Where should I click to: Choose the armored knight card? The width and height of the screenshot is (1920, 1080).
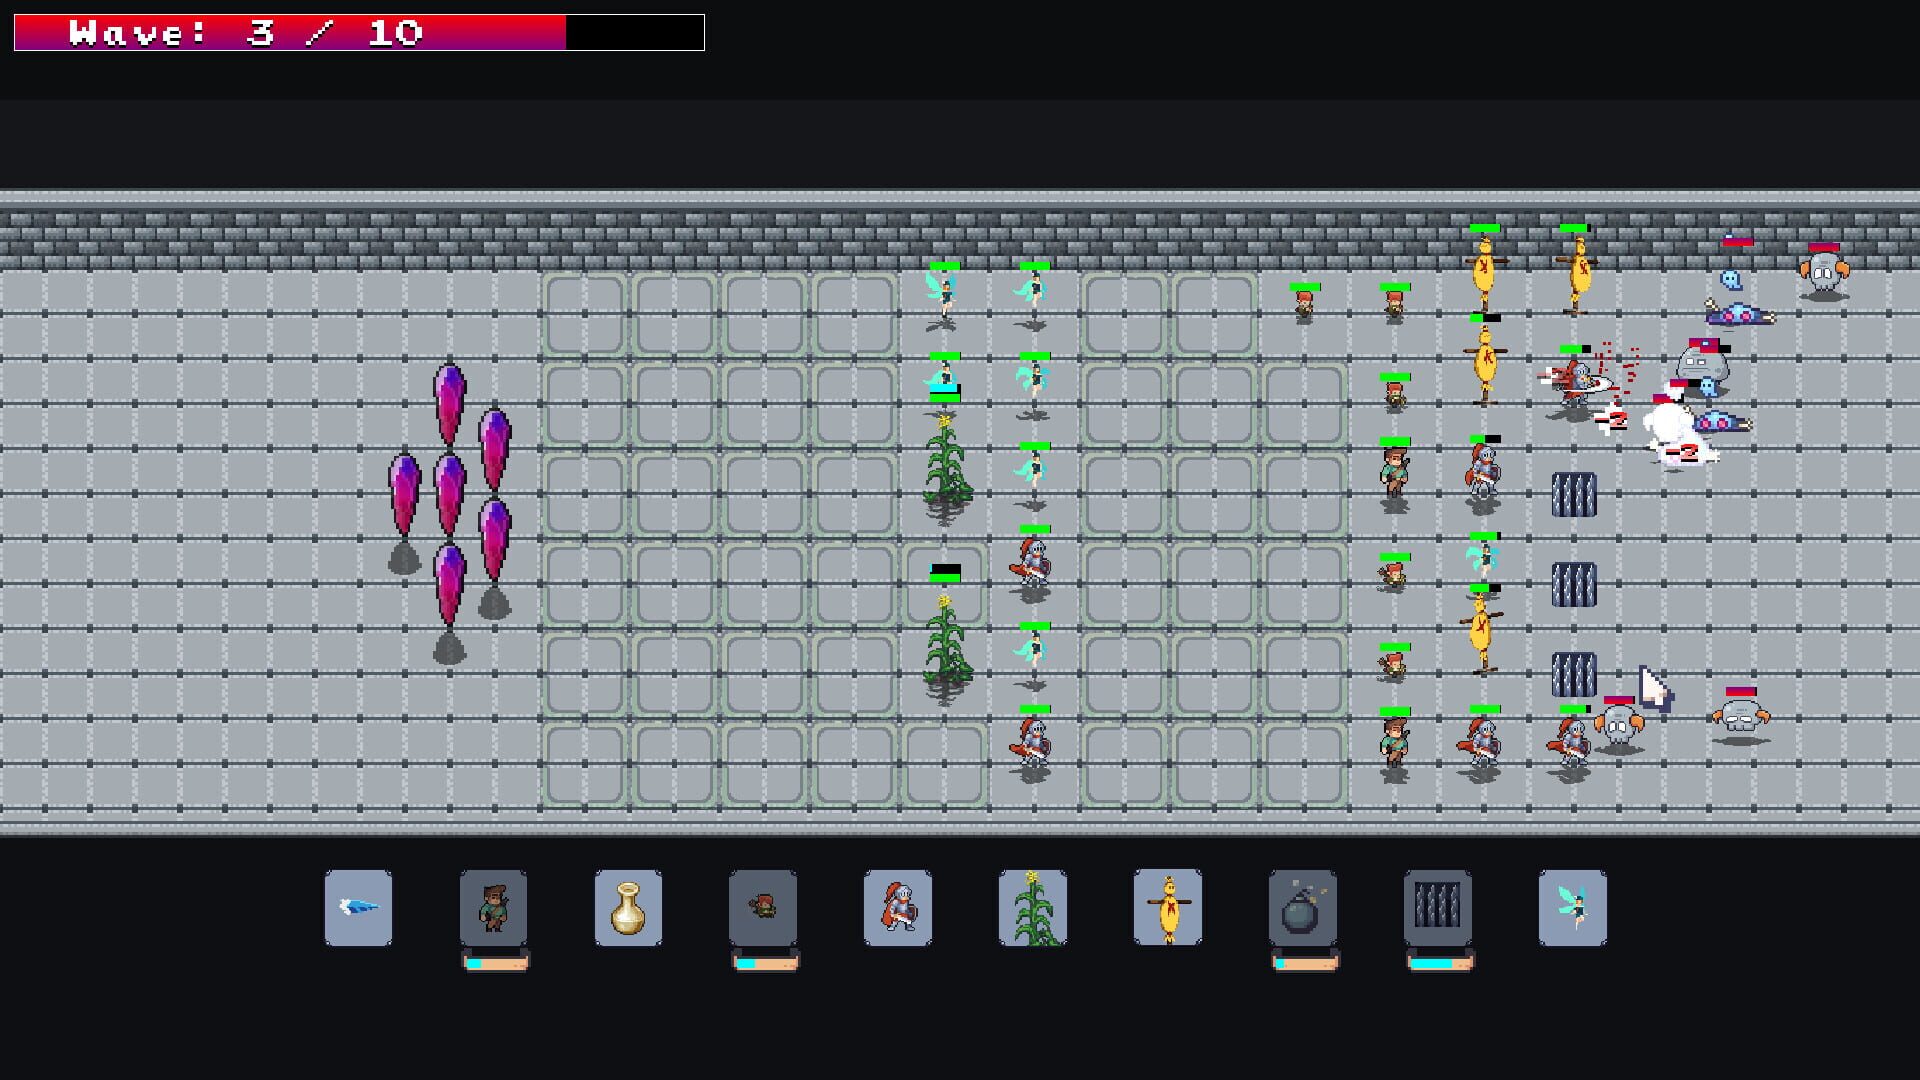[x=898, y=908]
